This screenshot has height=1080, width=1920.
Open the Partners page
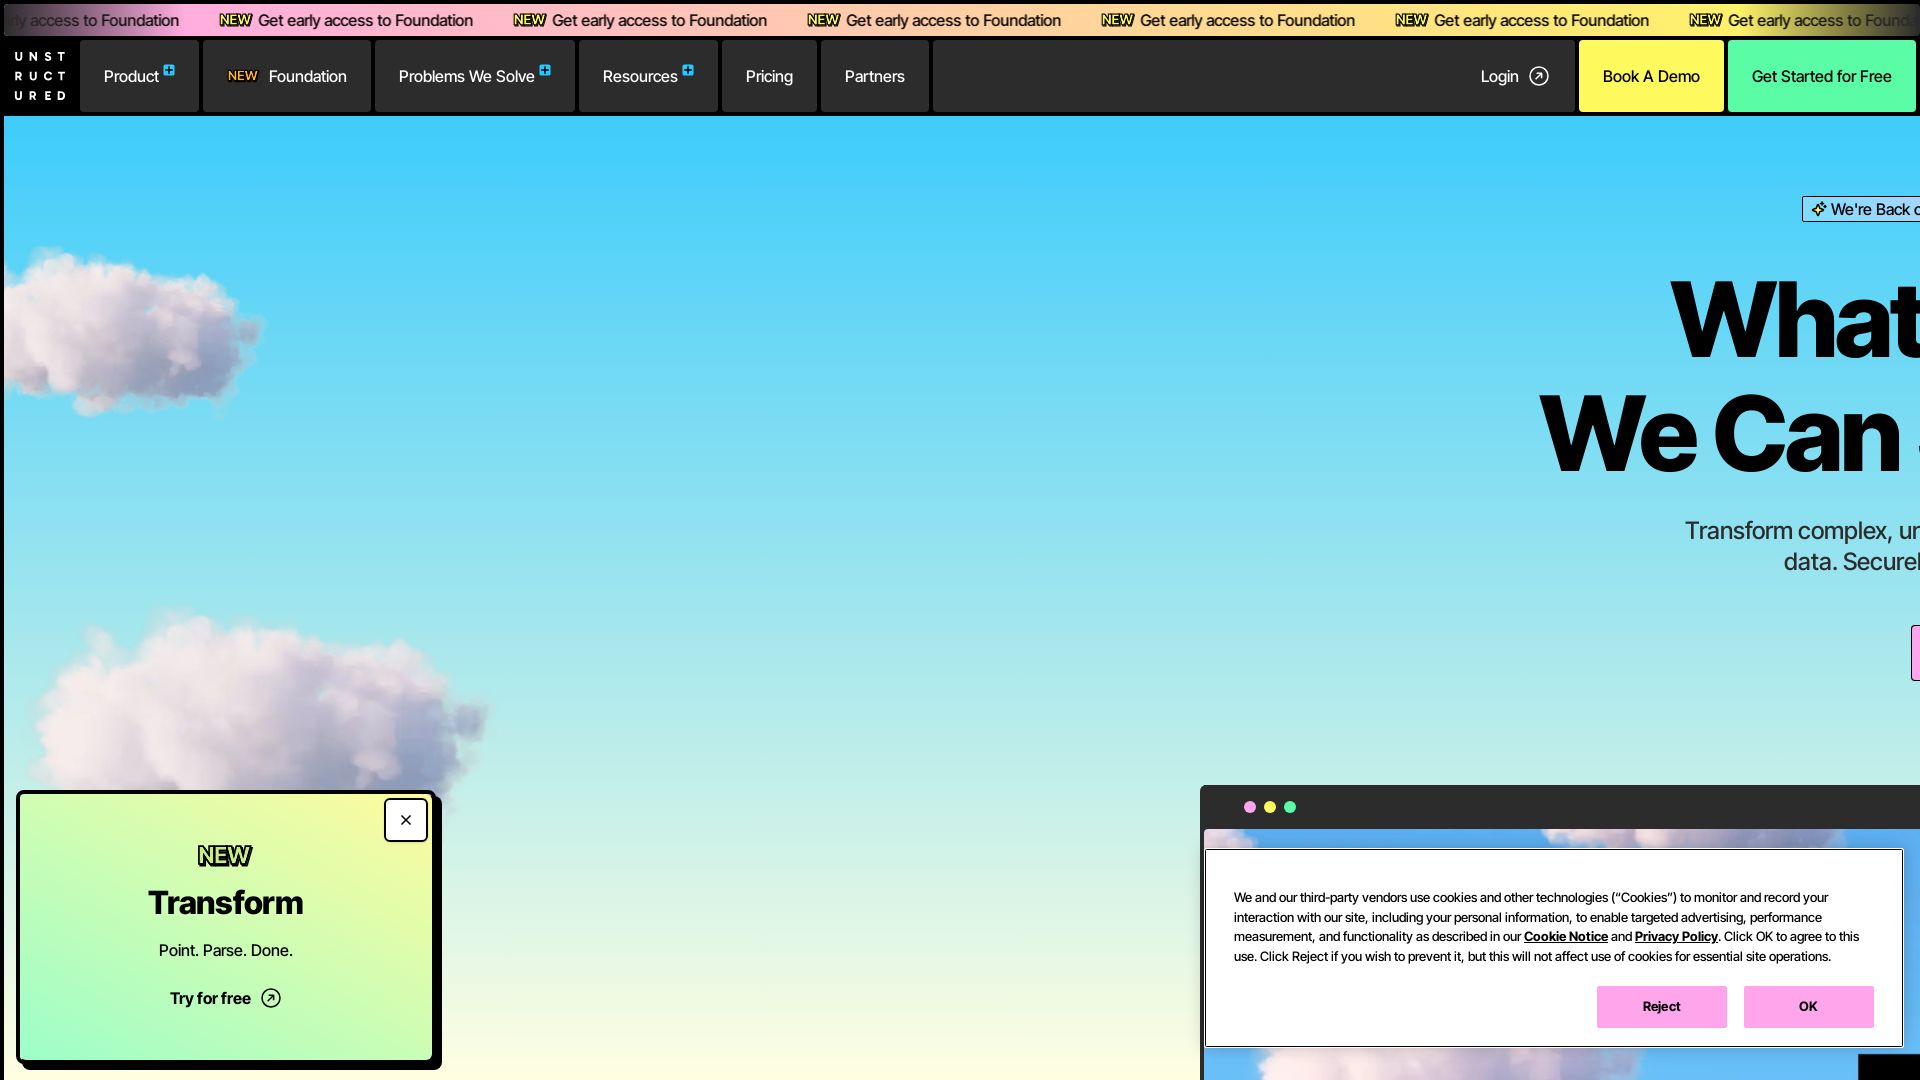[x=875, y=76]
